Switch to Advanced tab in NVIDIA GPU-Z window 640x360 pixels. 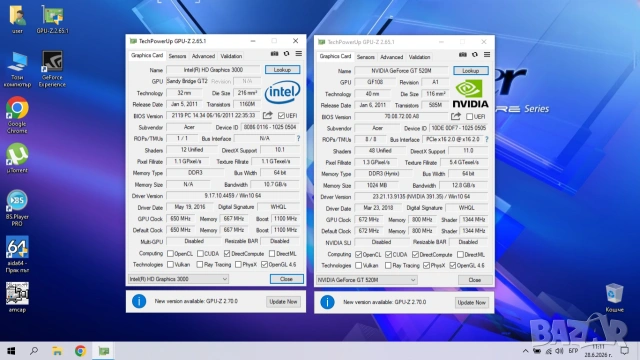pos(391,57)
